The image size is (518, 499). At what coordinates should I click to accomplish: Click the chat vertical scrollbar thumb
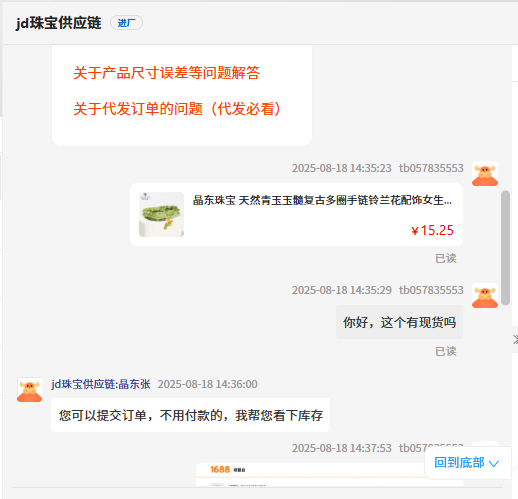505,248
